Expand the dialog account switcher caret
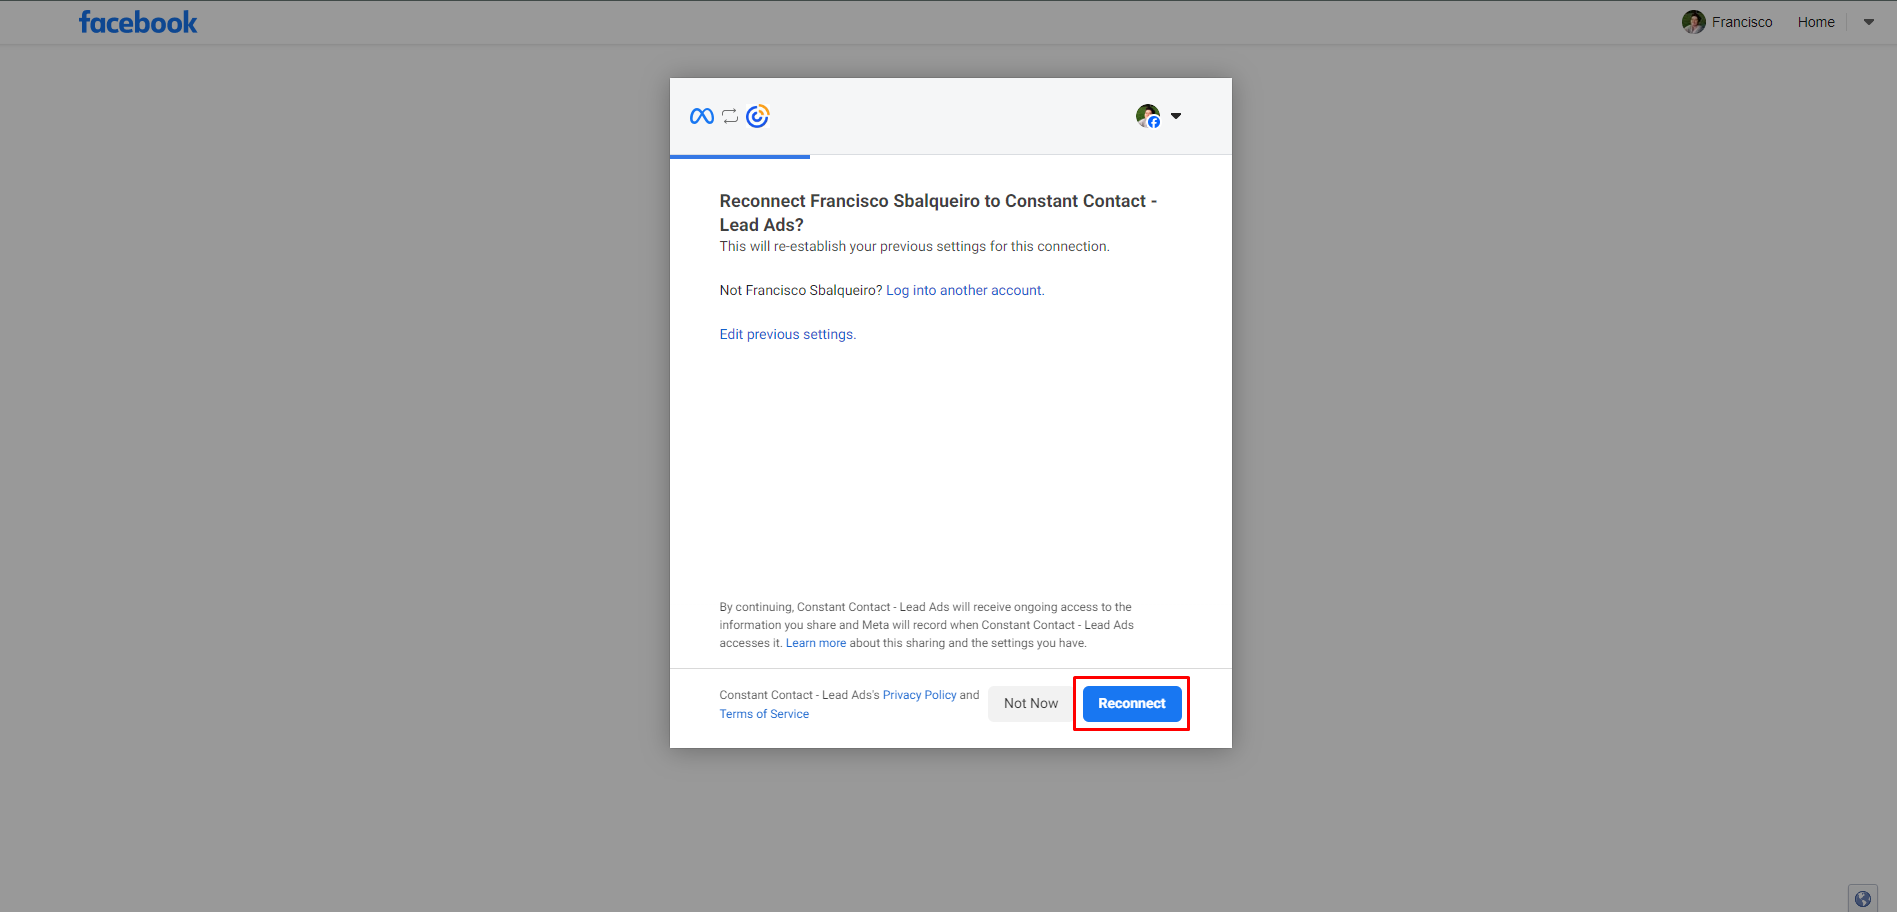The width and height of the screenshot is (1897, 912). tap(1176, 116)
